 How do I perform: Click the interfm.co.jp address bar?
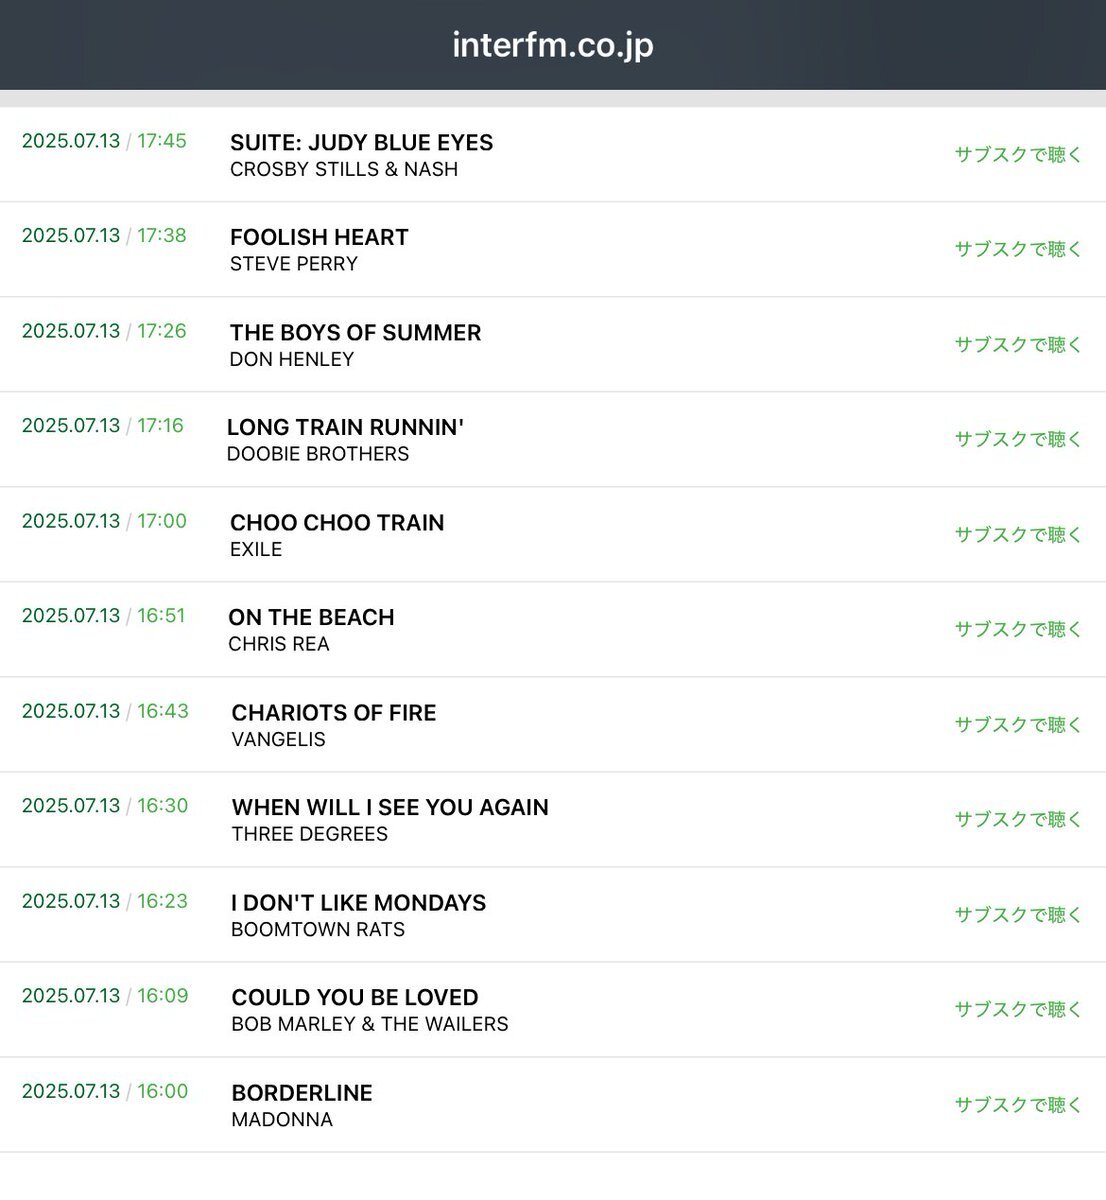click(x=553, y=45)
